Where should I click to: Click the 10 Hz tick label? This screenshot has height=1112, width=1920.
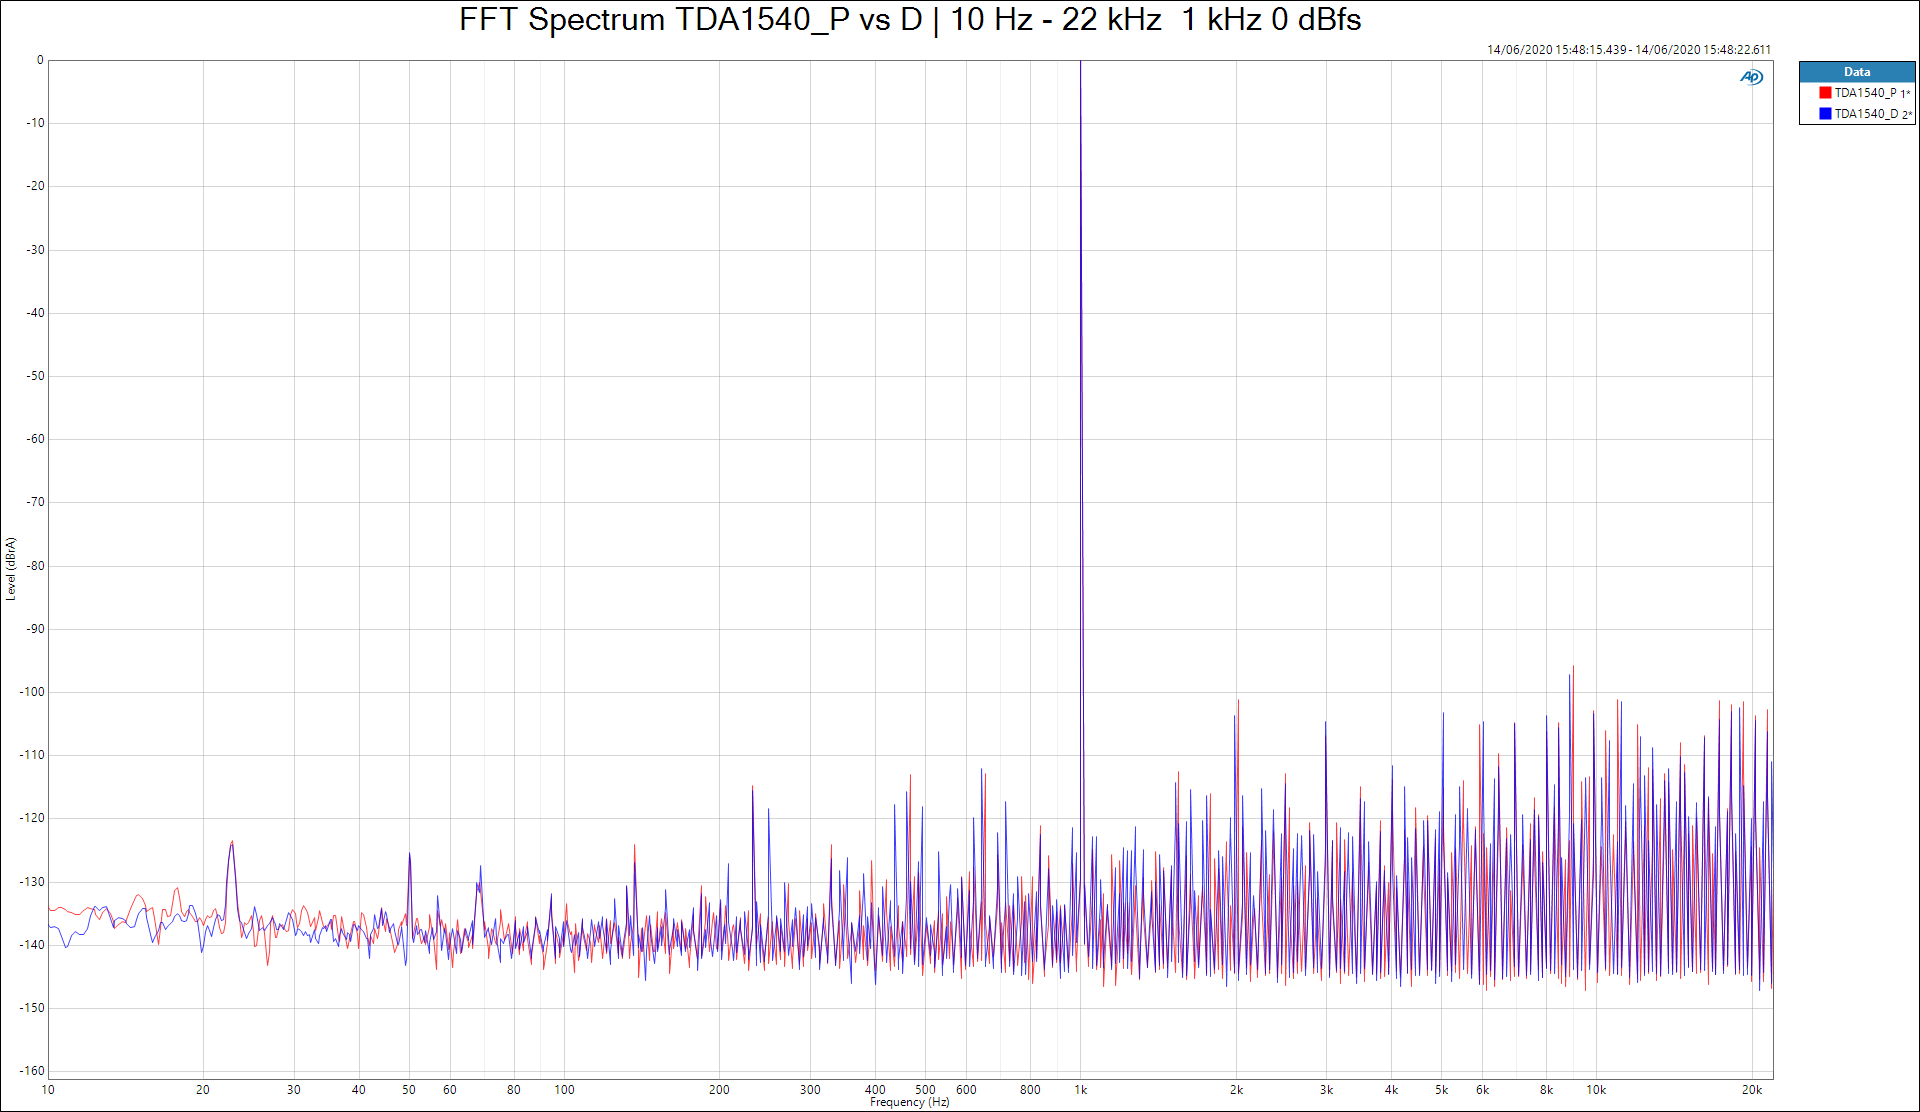pos(48,1090)
